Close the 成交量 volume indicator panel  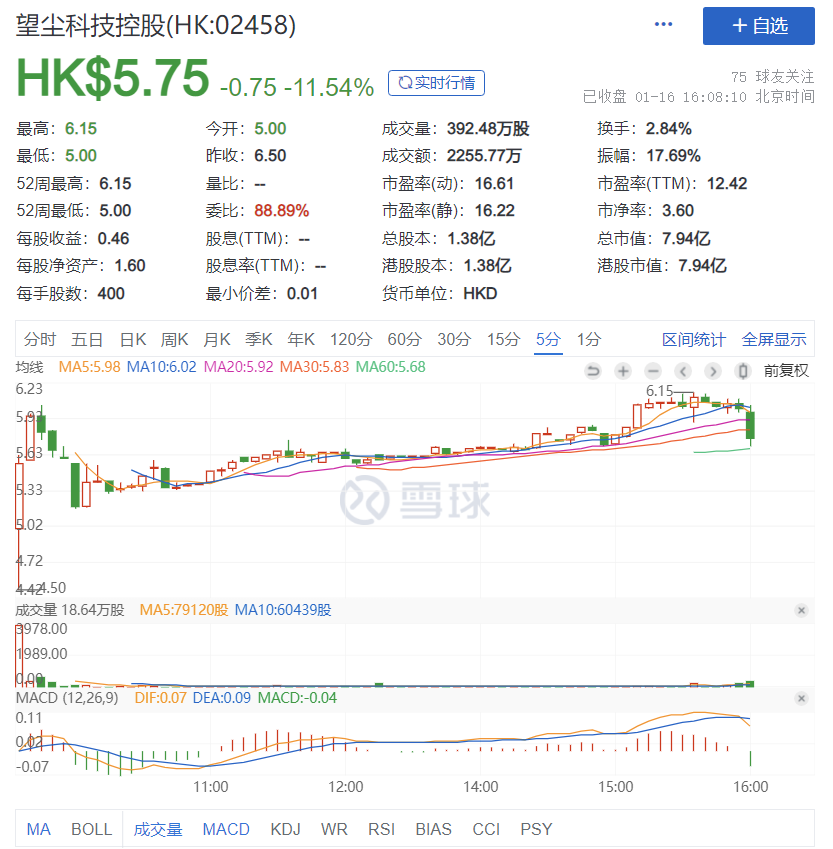coord(802,610)
